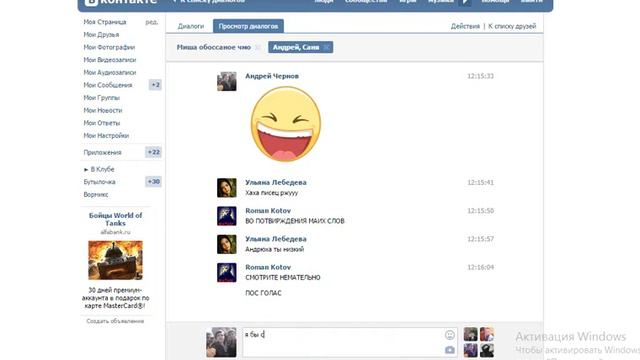Screen dimensions: 640x360
Task: Expand the 'В Клубе' sidebar entry
Action: pos(99,169)
